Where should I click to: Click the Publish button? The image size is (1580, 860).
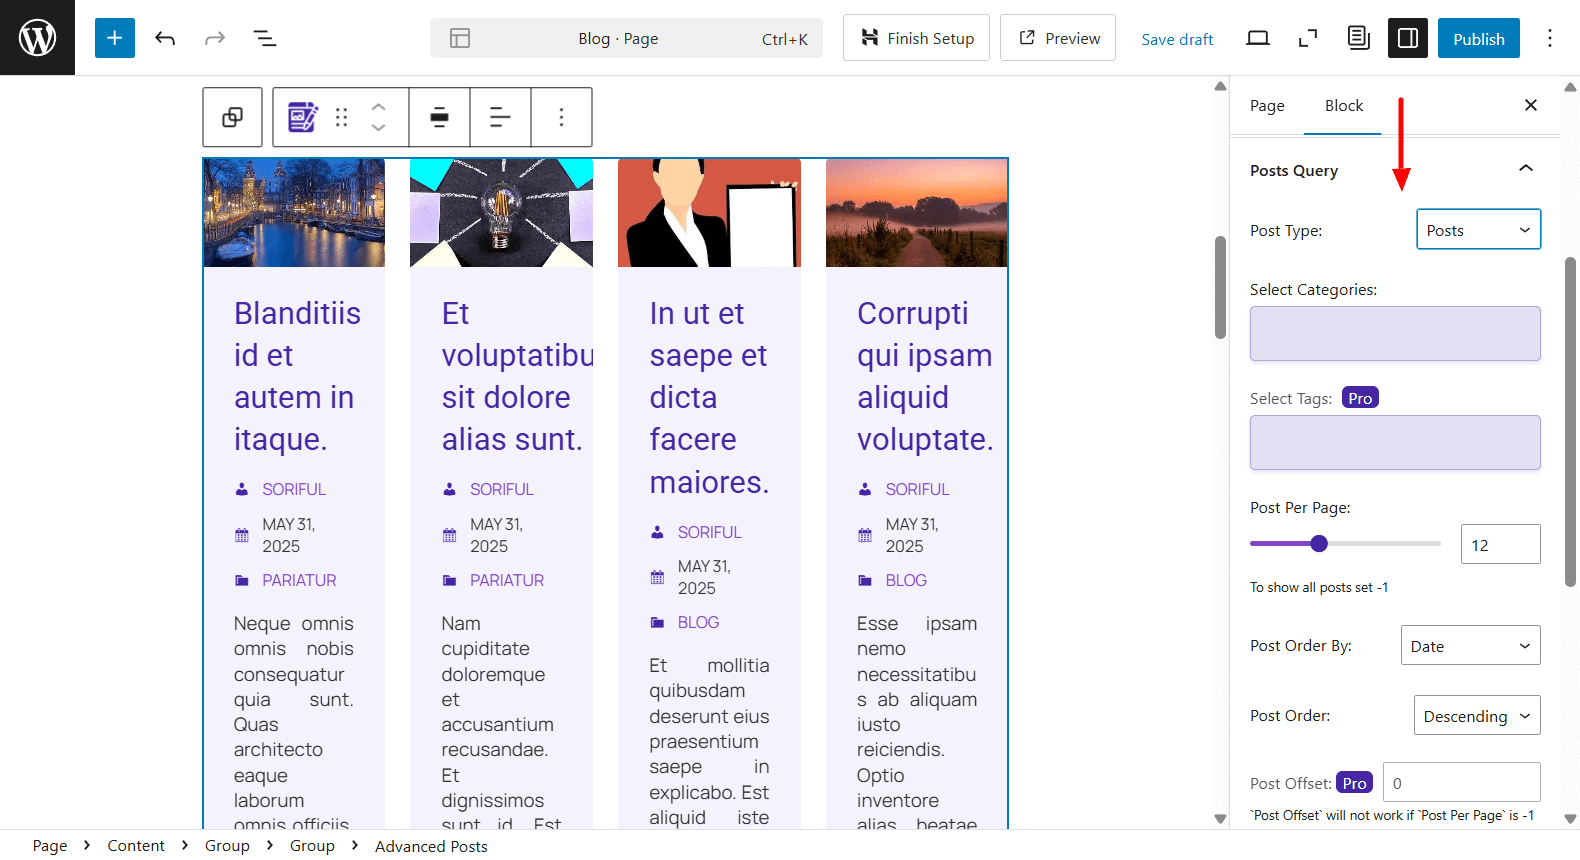[1478, 38]
